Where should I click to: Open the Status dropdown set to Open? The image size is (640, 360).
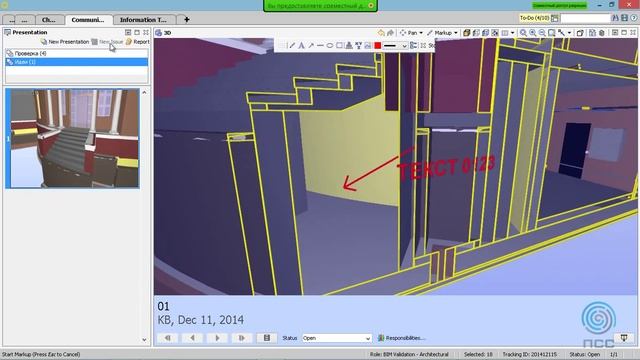[x=337, y=338]
